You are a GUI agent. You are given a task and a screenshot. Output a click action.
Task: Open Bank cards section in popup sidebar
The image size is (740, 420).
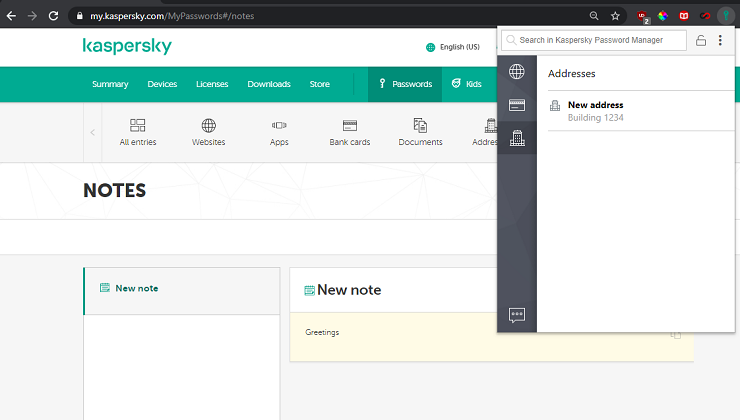click(x=517, y=105)
